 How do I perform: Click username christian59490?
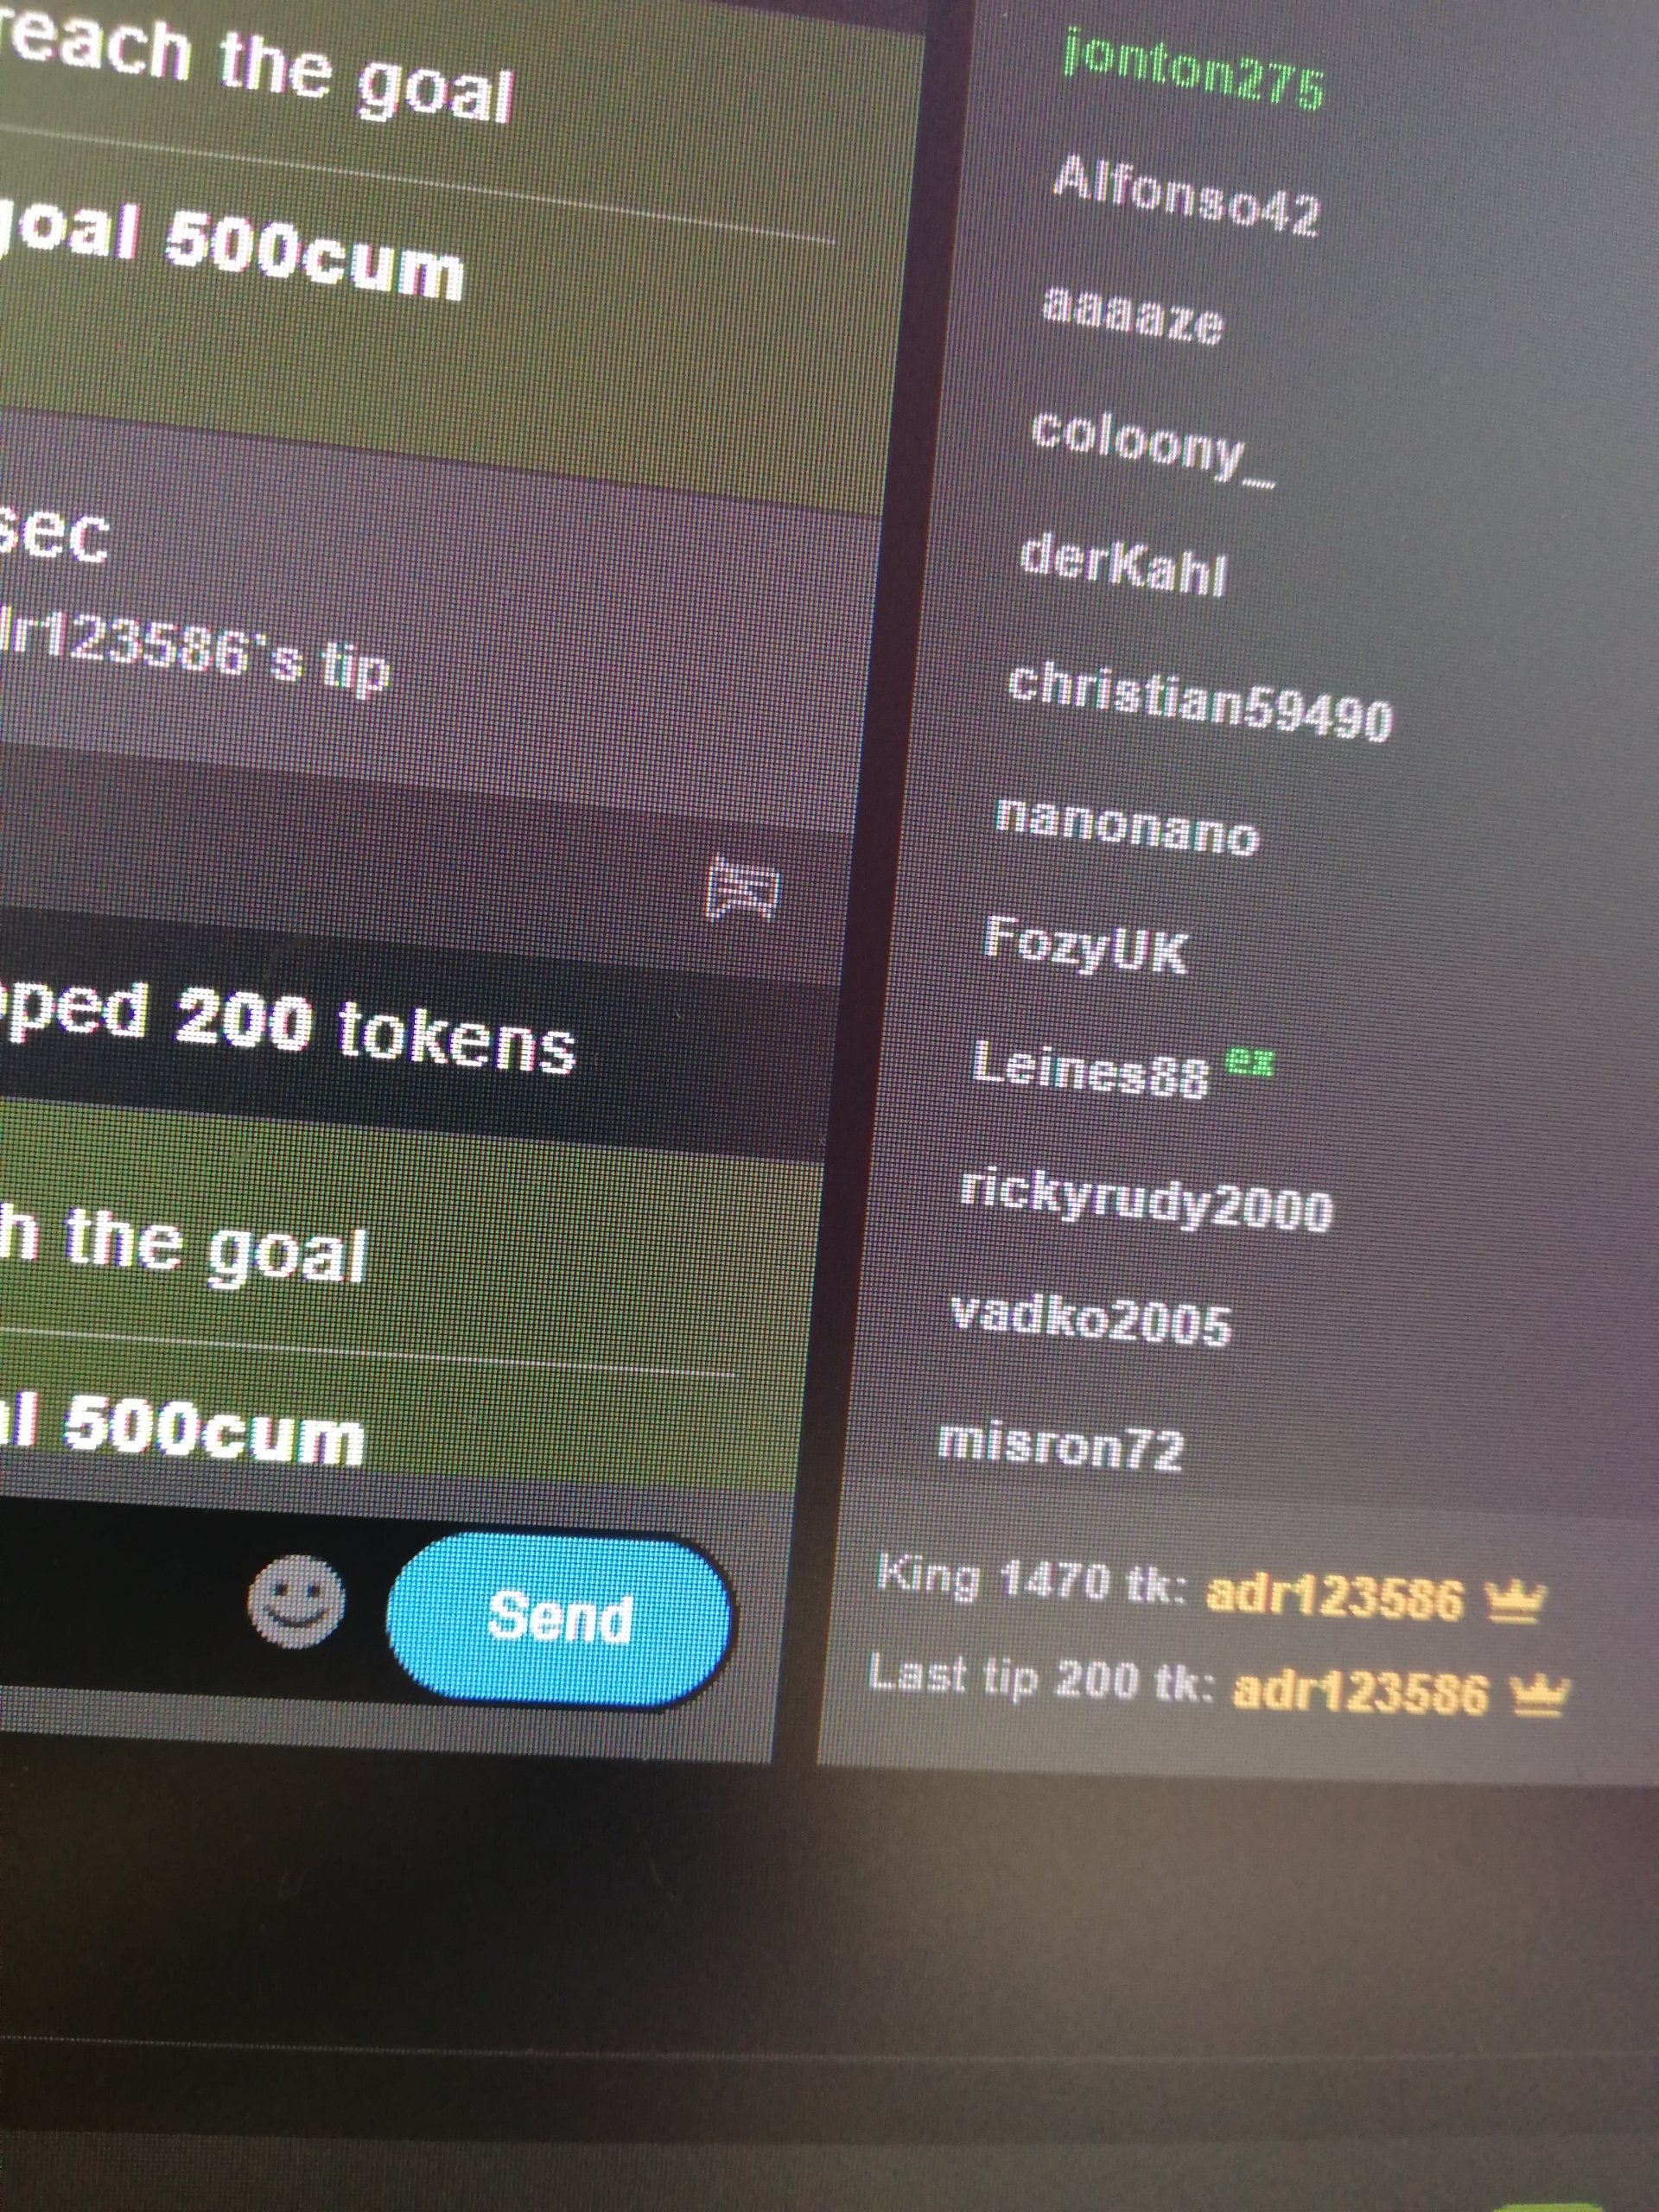[x=1200, y=702]
